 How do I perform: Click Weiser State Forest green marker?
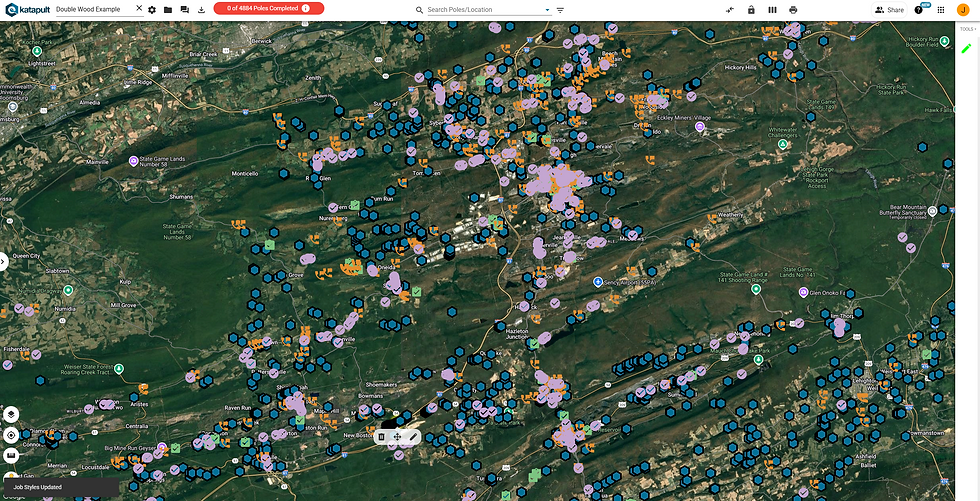coord(119,368)
